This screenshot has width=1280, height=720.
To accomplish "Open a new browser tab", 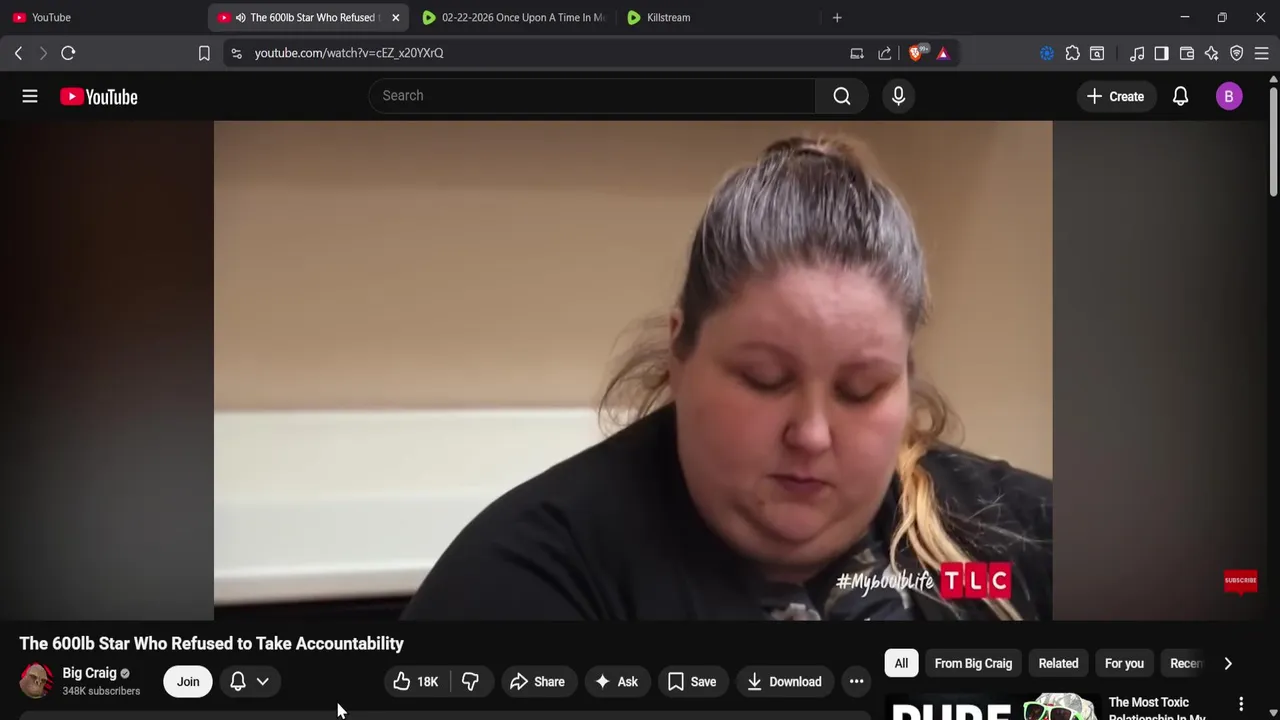I will point(837,17).
